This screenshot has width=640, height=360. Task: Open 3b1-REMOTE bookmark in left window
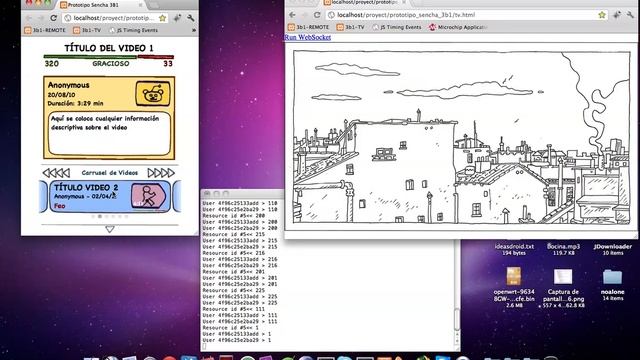(x=44, y=30)
